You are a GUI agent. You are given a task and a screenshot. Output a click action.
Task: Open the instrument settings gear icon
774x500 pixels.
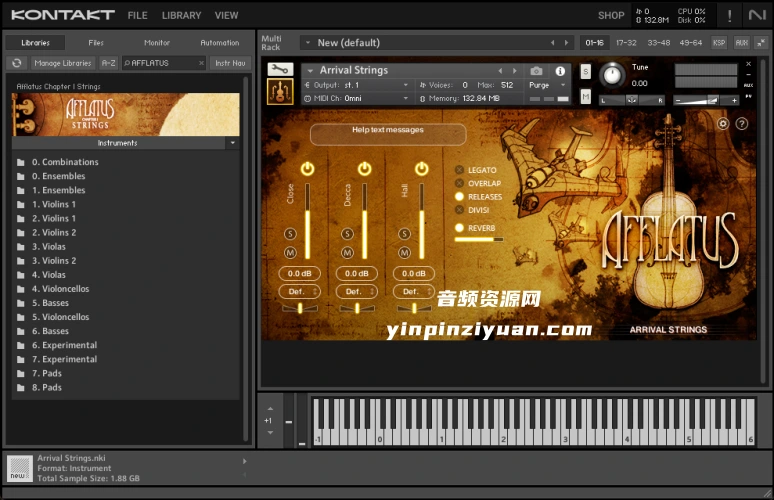(723, 124)
